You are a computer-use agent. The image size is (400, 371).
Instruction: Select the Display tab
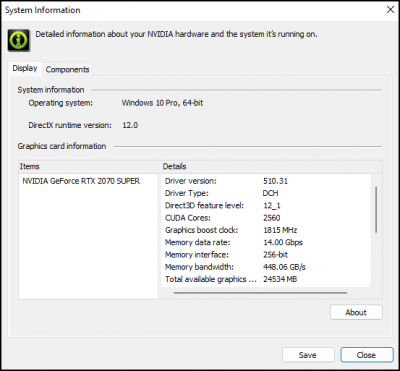25,68
